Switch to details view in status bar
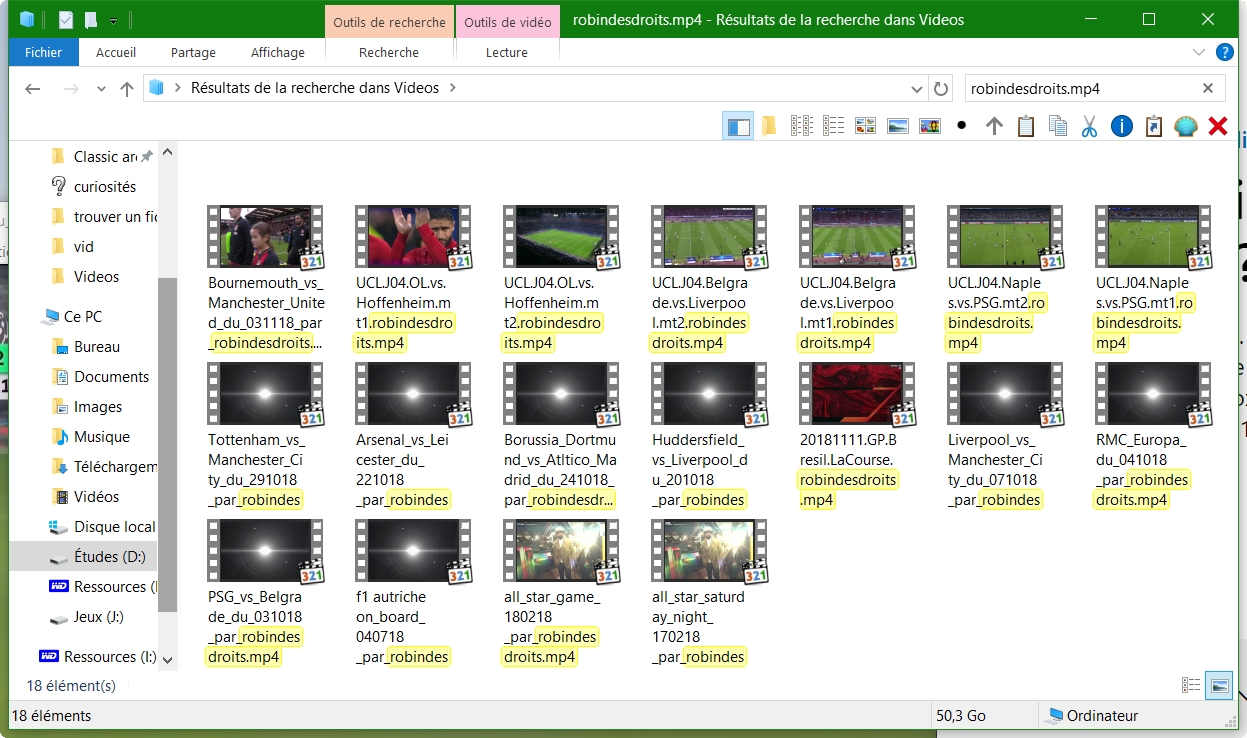Screen dimensions: 1247x738 coord(1191,685)
